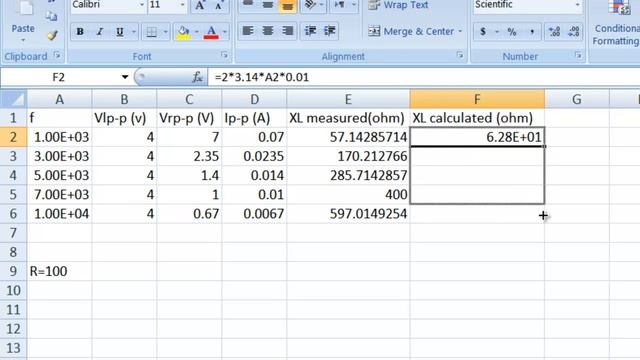Open the Scientific number format dropdown
This screenshot has width=640, height=360.
pyautogui.click(x=578, y=5)
